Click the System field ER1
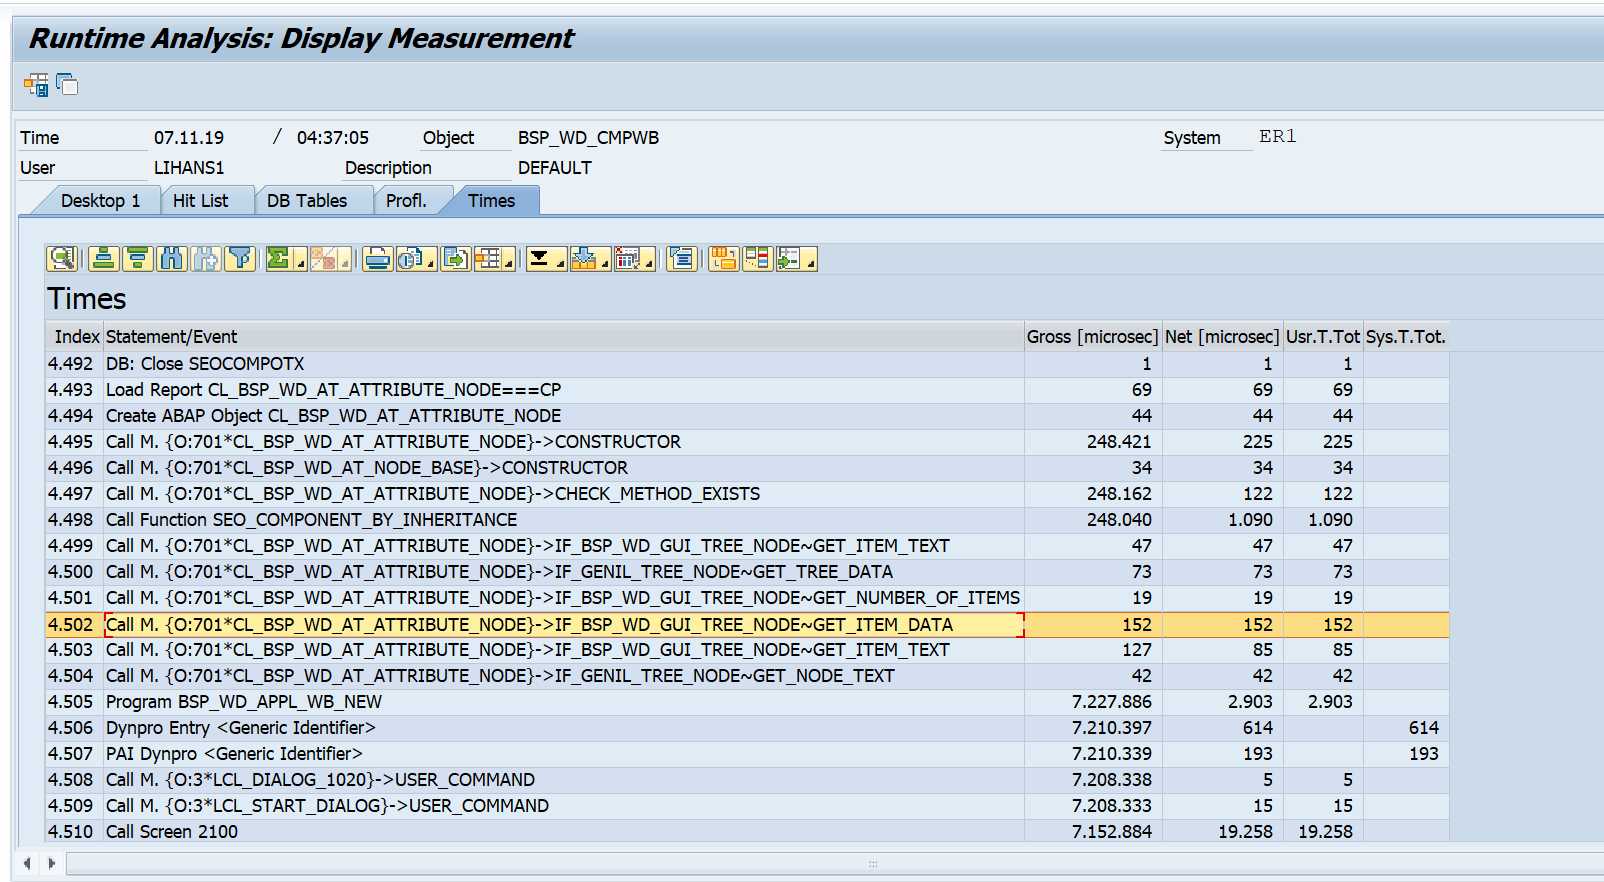The width and height of the screenshot is (1604, 882). (1278, 137)
